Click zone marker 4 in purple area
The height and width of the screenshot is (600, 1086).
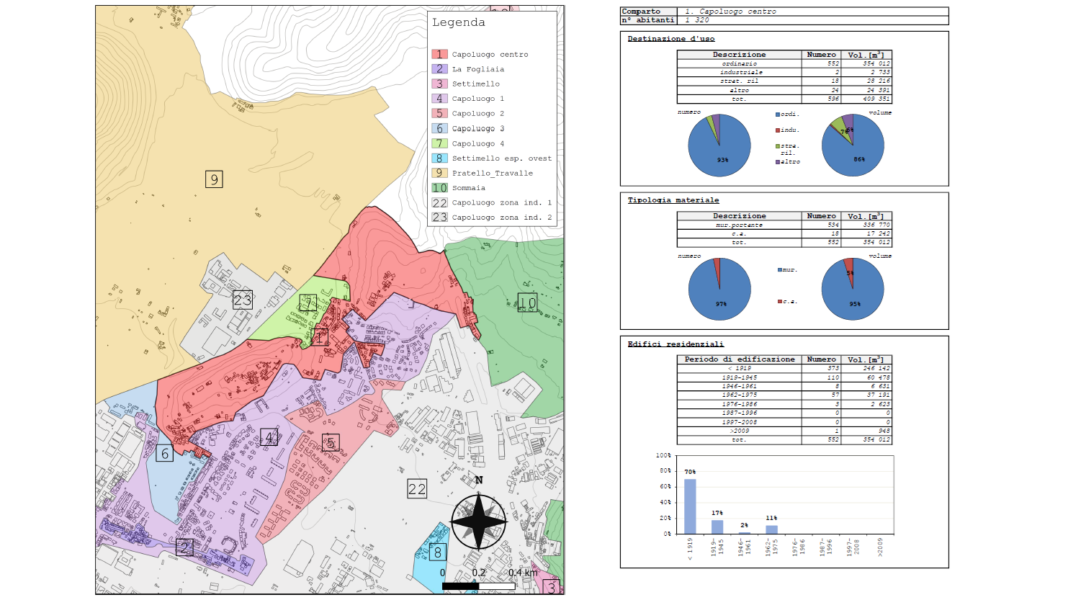pos(268,436)
